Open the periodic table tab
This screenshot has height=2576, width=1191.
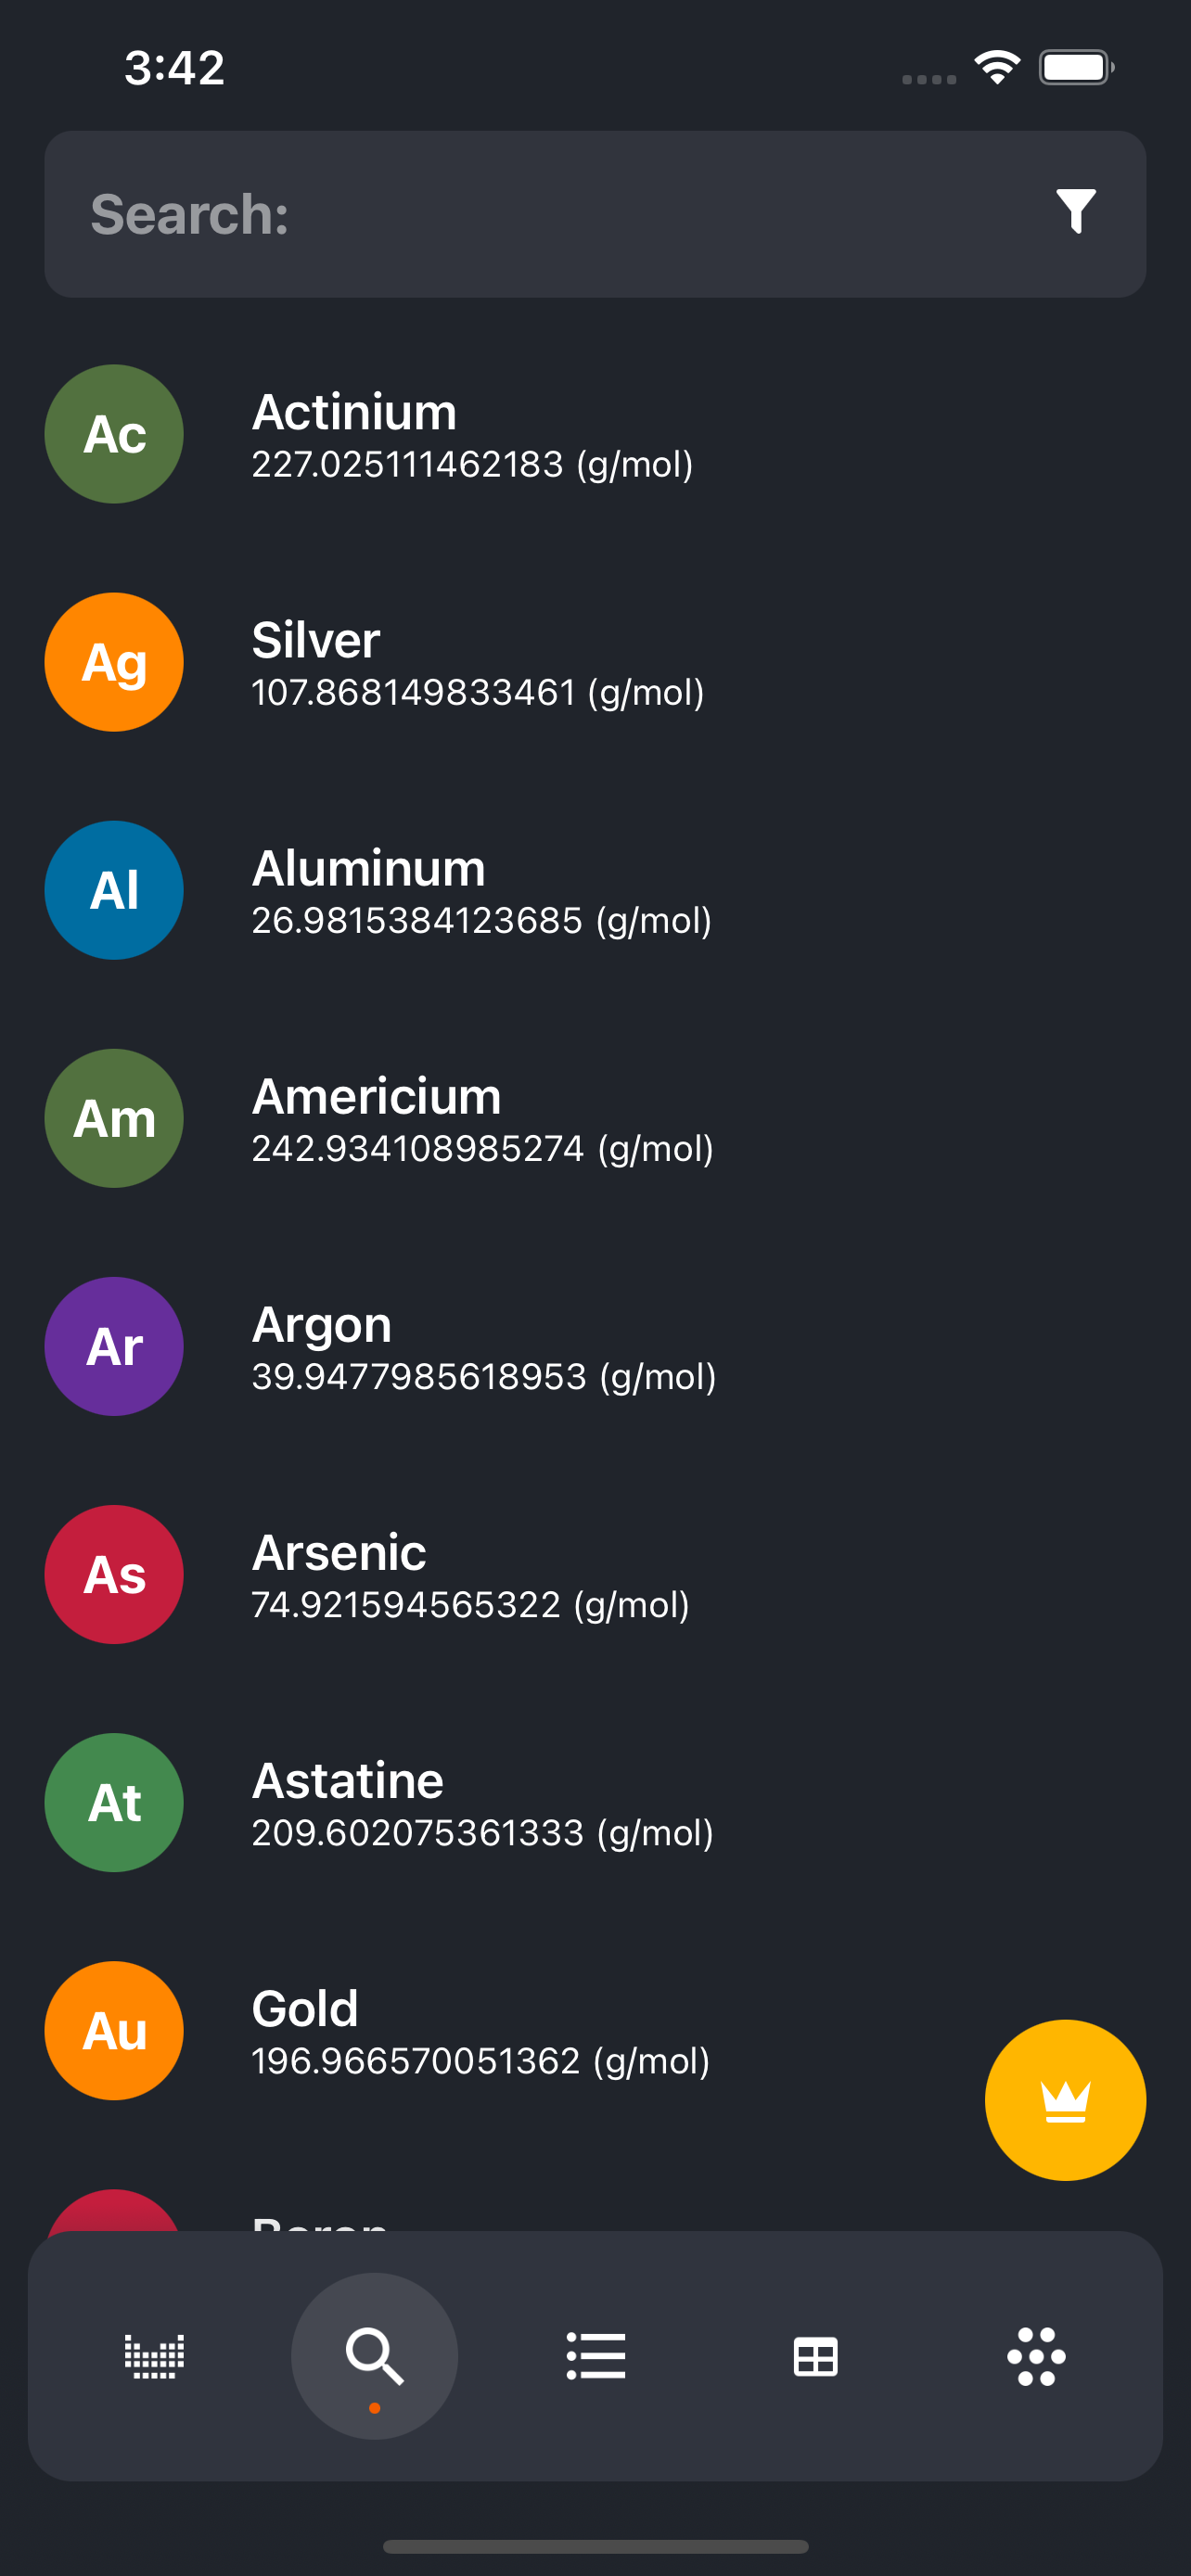coord(154,2356)
